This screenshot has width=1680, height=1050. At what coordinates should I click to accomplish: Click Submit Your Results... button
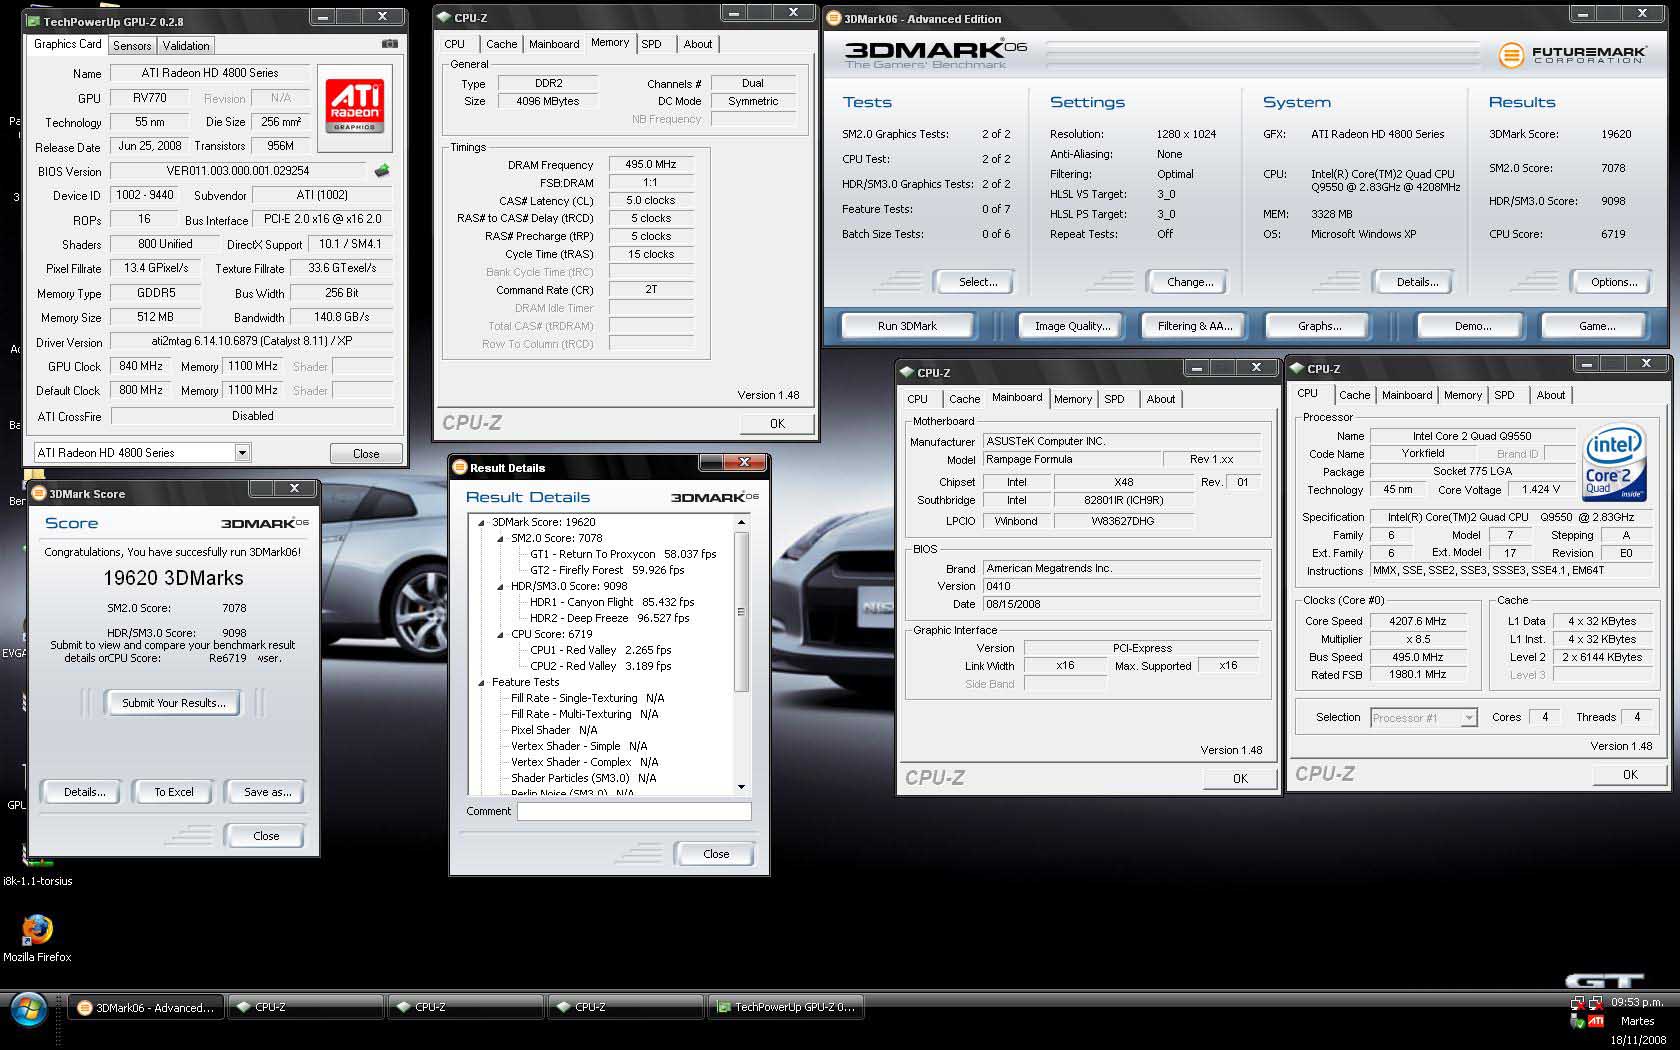(173, 703)
